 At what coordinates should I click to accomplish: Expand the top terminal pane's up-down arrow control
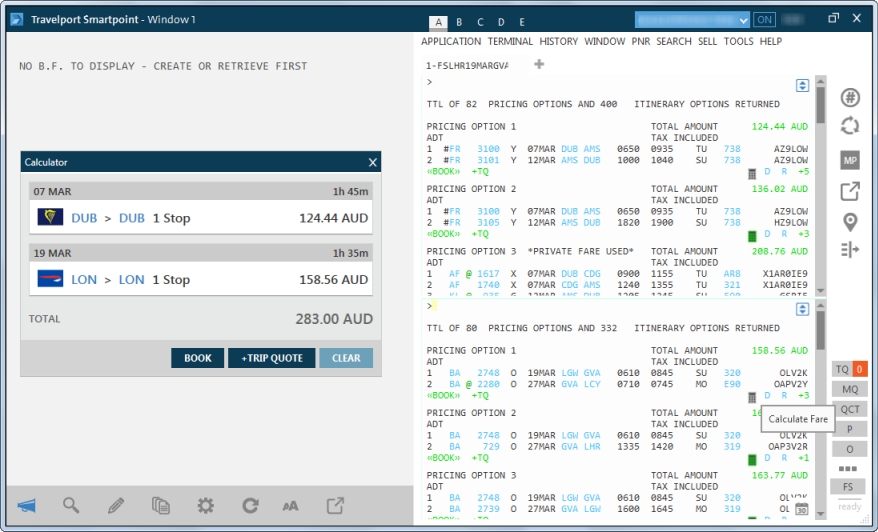point(802,86)
